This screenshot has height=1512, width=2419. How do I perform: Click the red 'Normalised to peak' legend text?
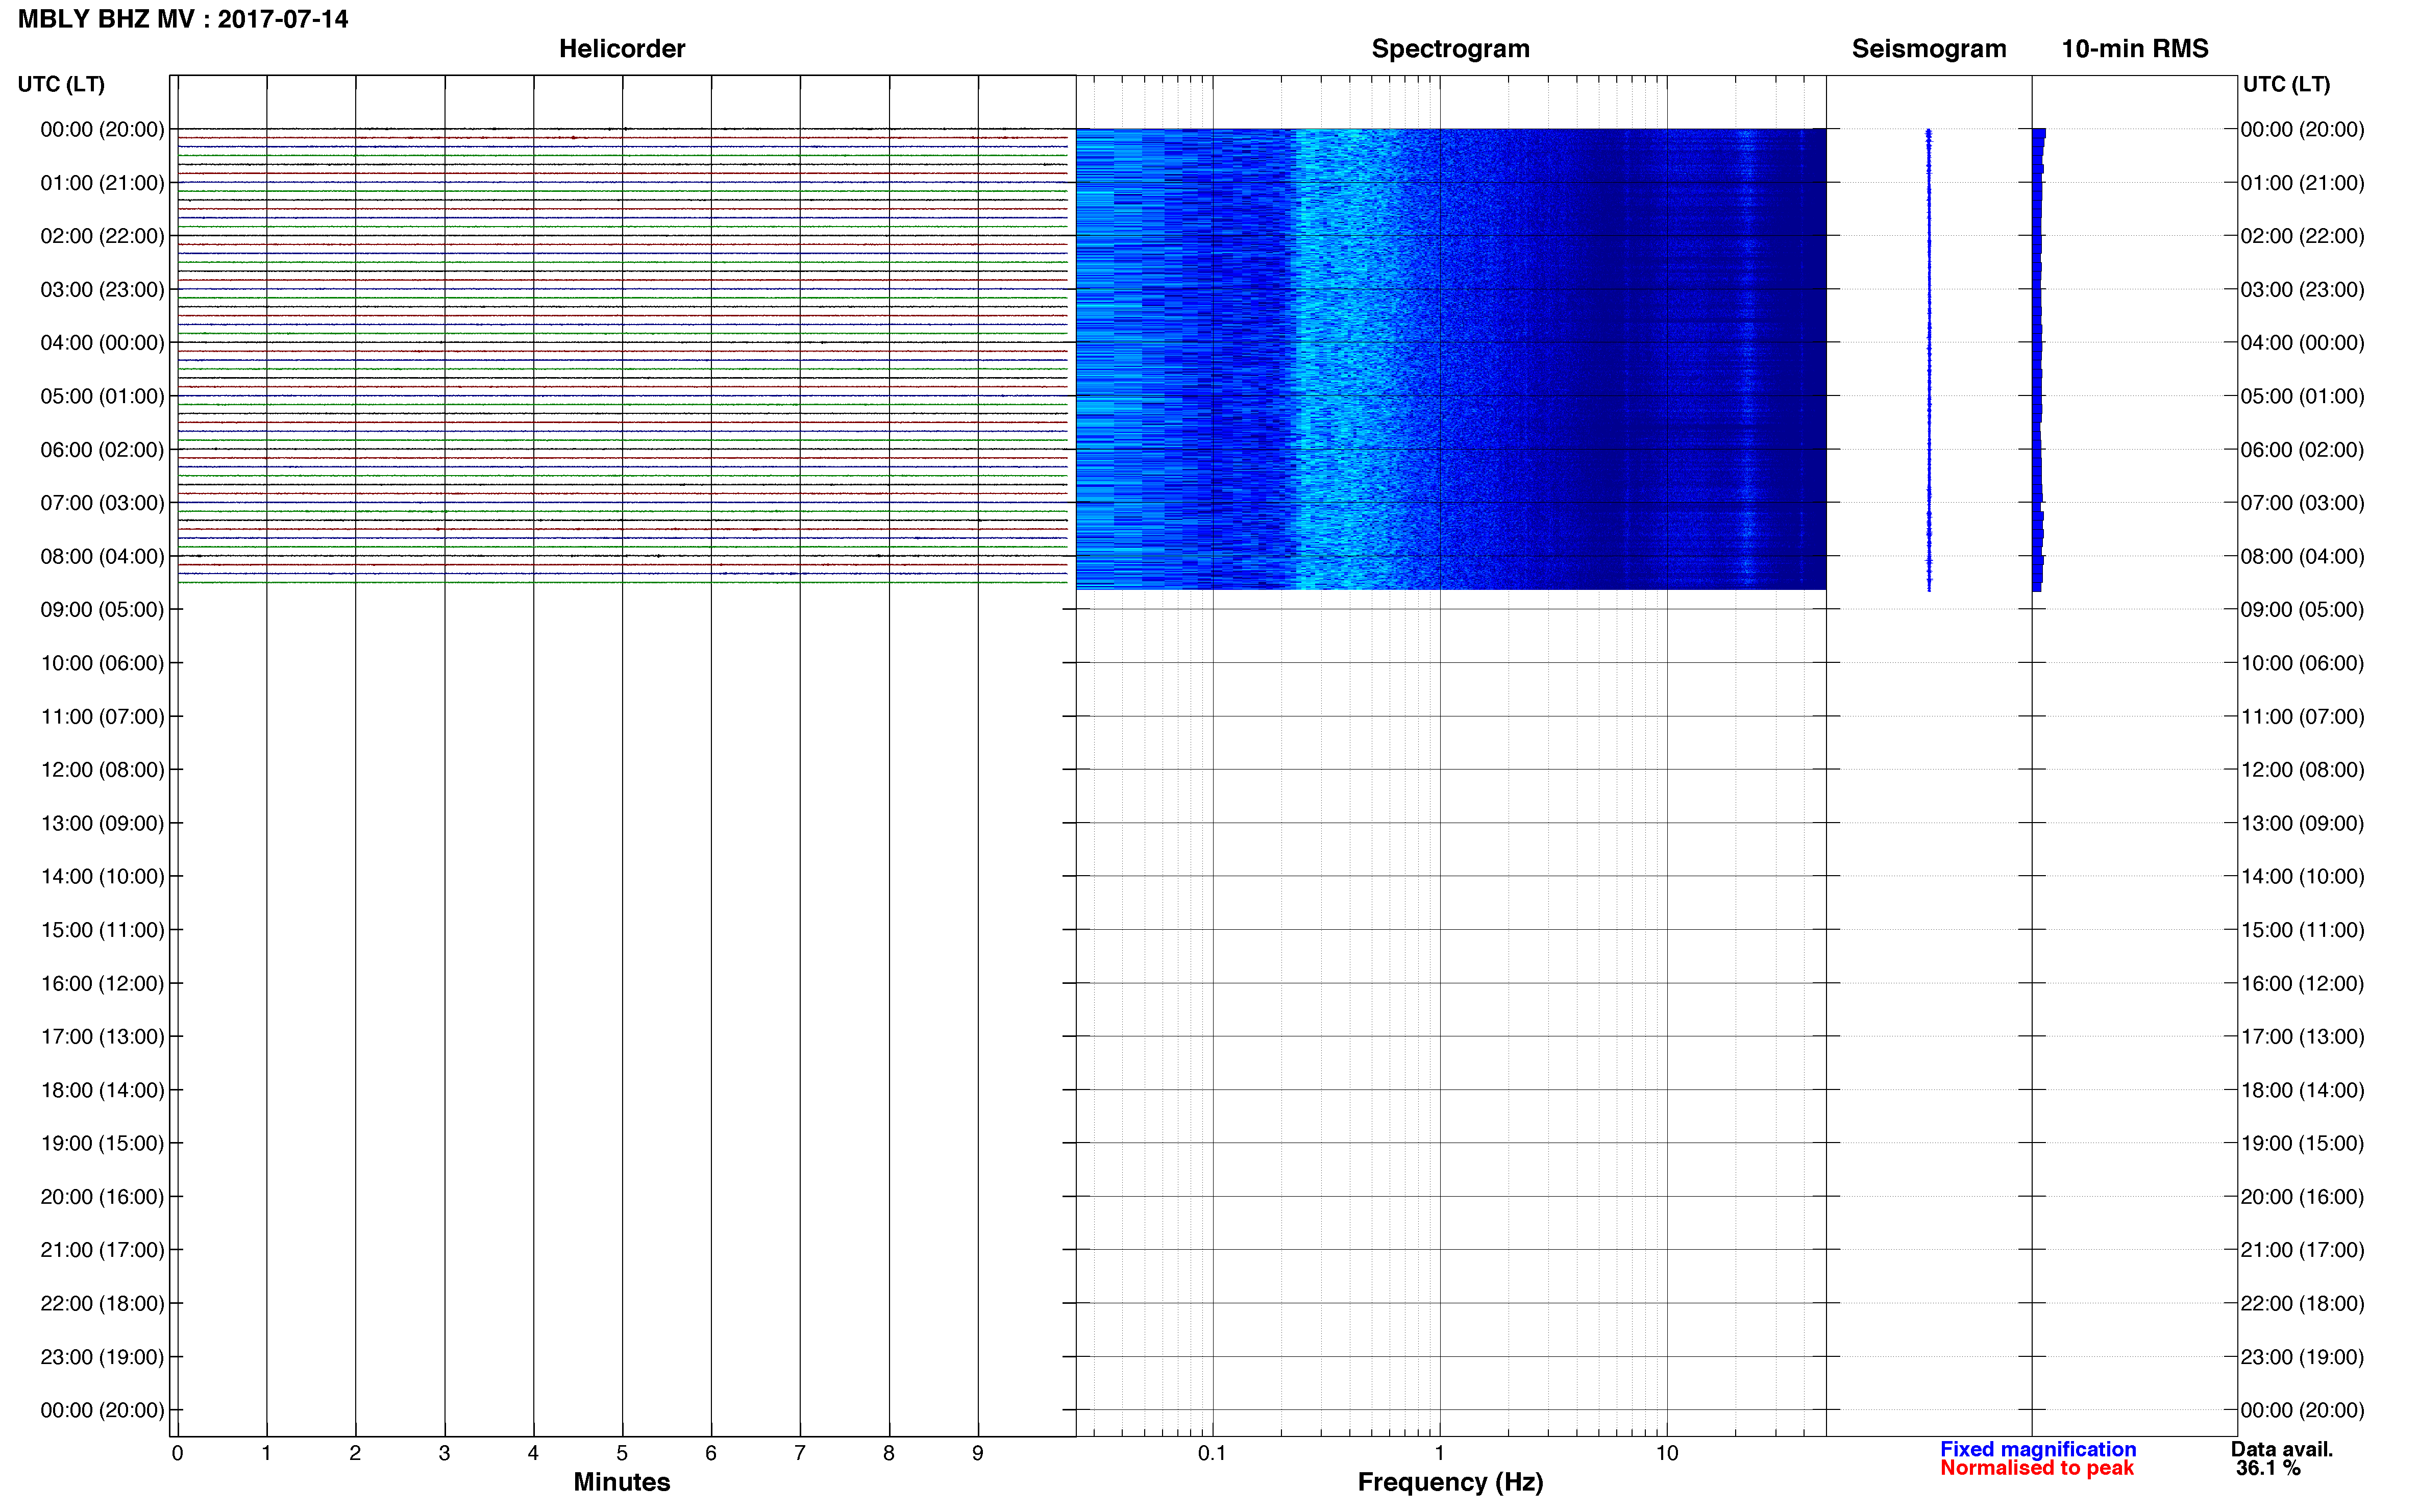(x=2037, y=1468)
